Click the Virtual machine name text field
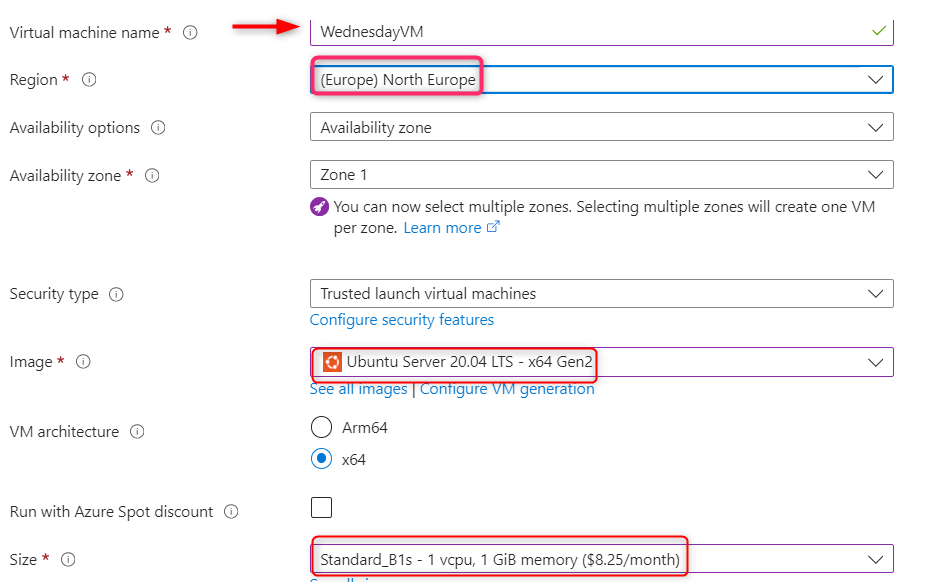Screen dimensions: 944x582 pos(590,32)
